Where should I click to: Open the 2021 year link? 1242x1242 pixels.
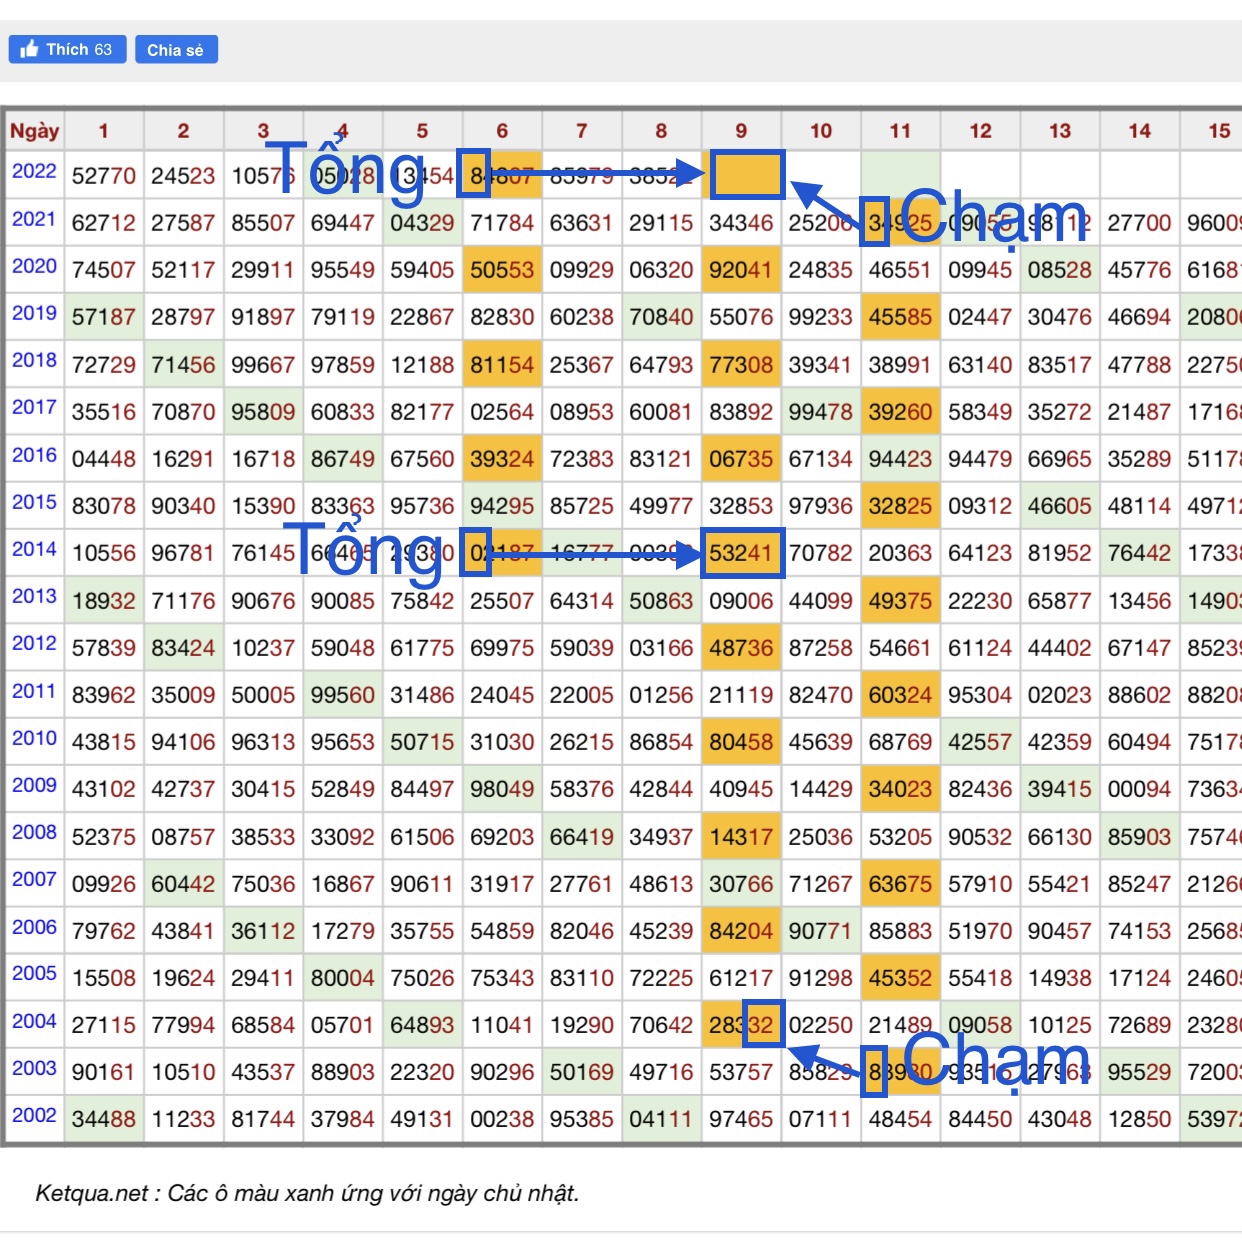tap(34, 218)
